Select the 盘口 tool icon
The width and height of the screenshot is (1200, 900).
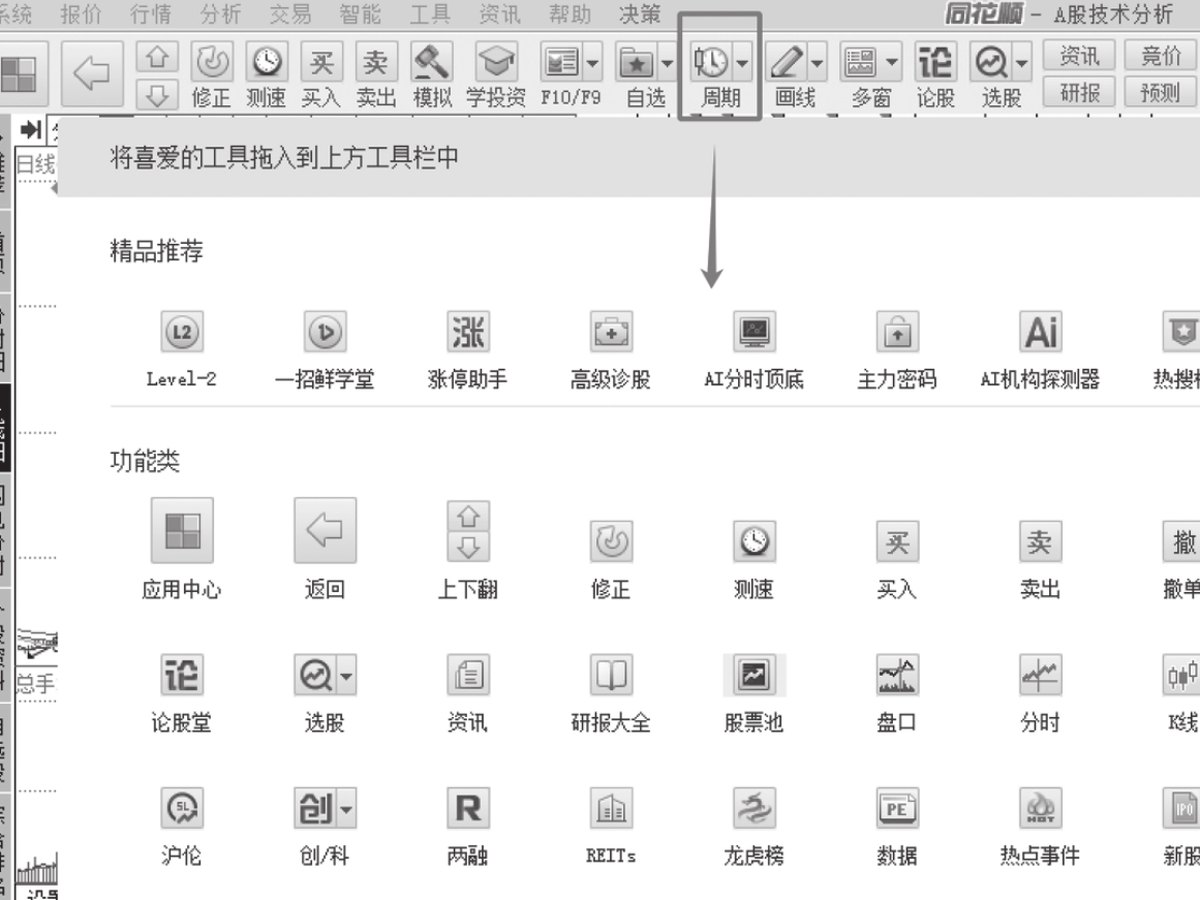[x=897, y=675]
